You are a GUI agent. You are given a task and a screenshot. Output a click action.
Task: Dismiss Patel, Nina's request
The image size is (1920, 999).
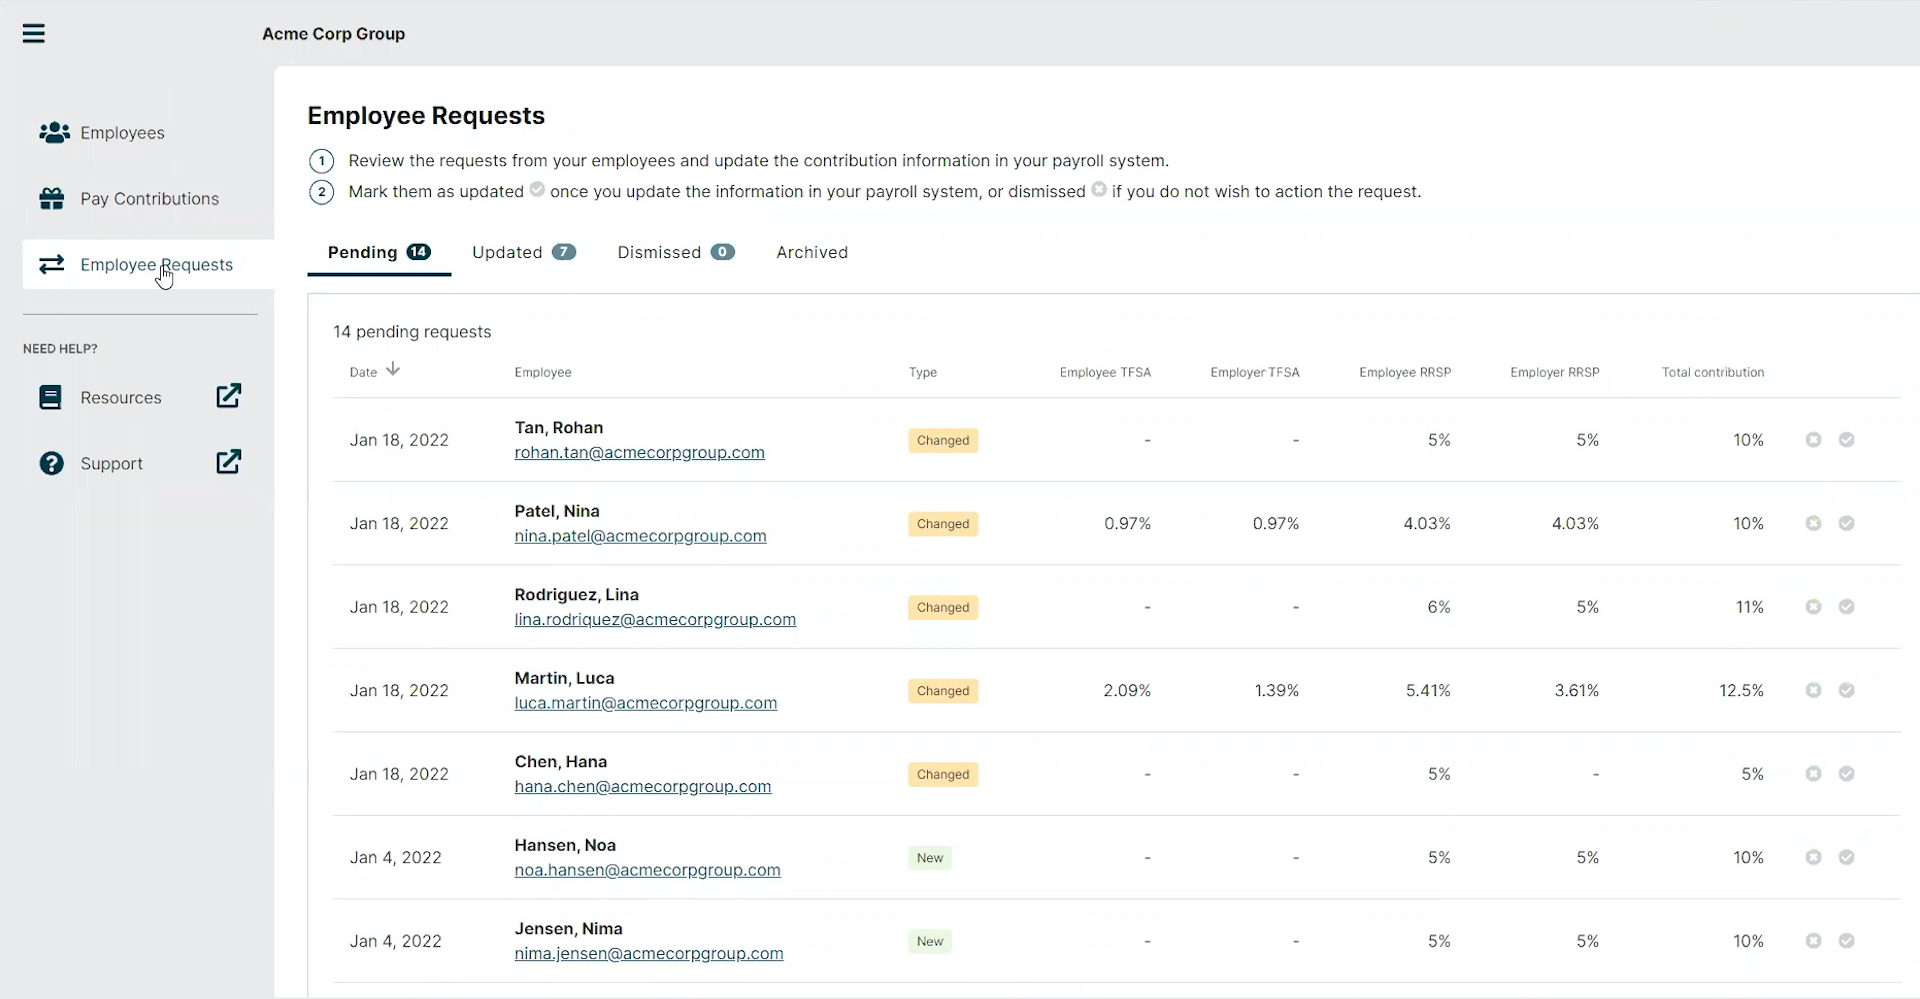click(1813, 523)
